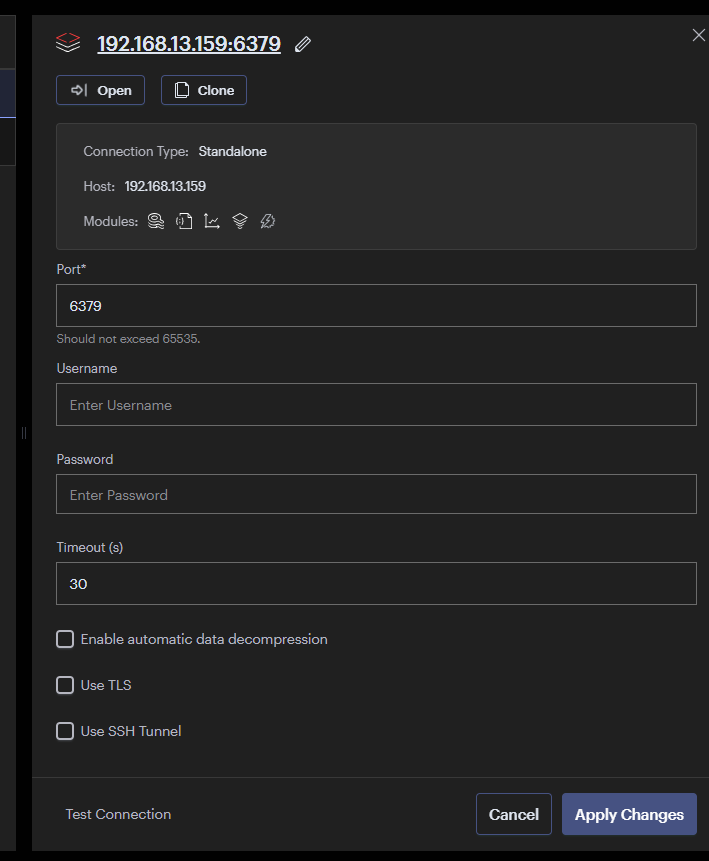This screenshot has height=861, width=709.
Task: Run Test Connection
Action: [118, 814]
